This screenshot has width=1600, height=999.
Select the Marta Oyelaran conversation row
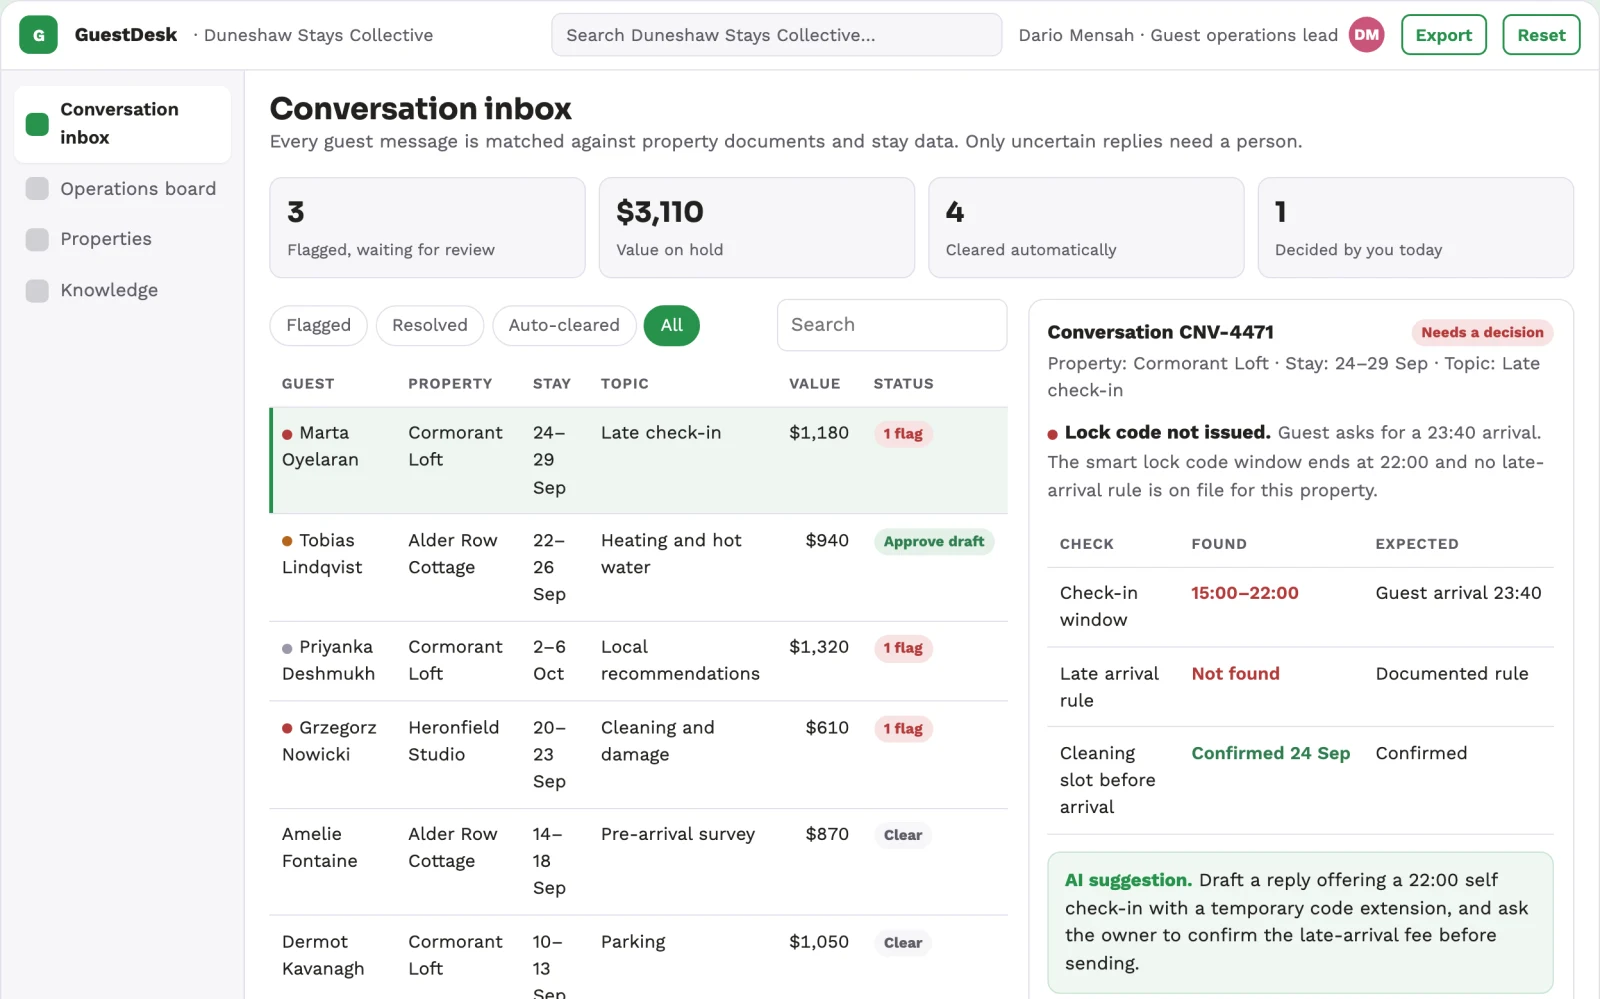(x=639, y=460)
